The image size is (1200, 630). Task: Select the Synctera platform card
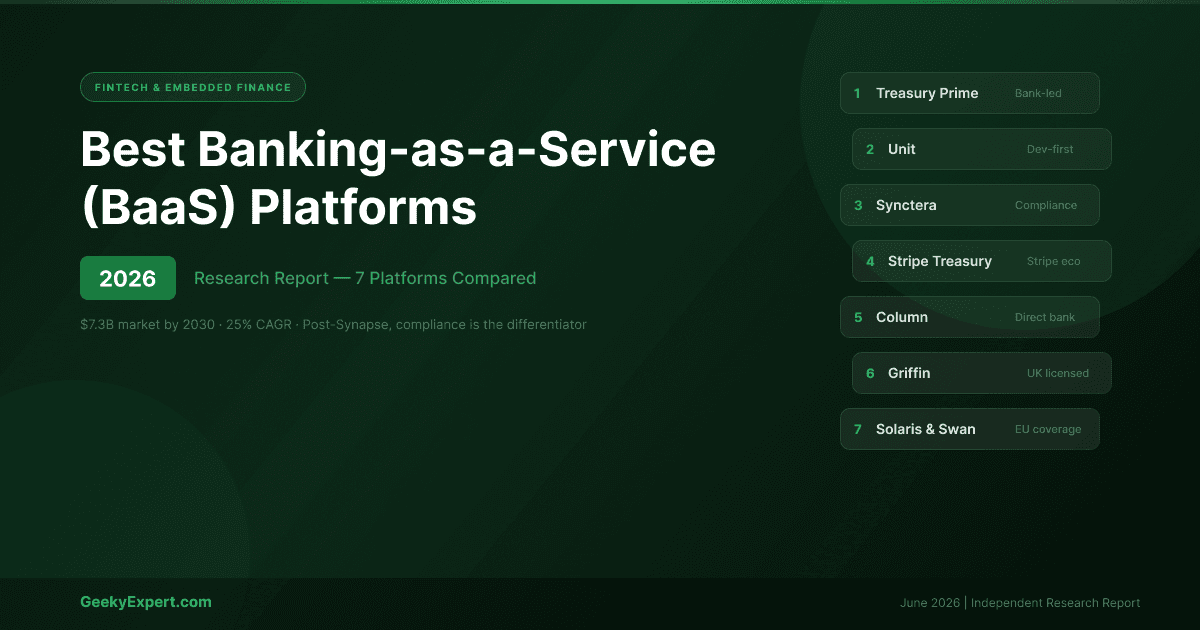tap(970, 205)
